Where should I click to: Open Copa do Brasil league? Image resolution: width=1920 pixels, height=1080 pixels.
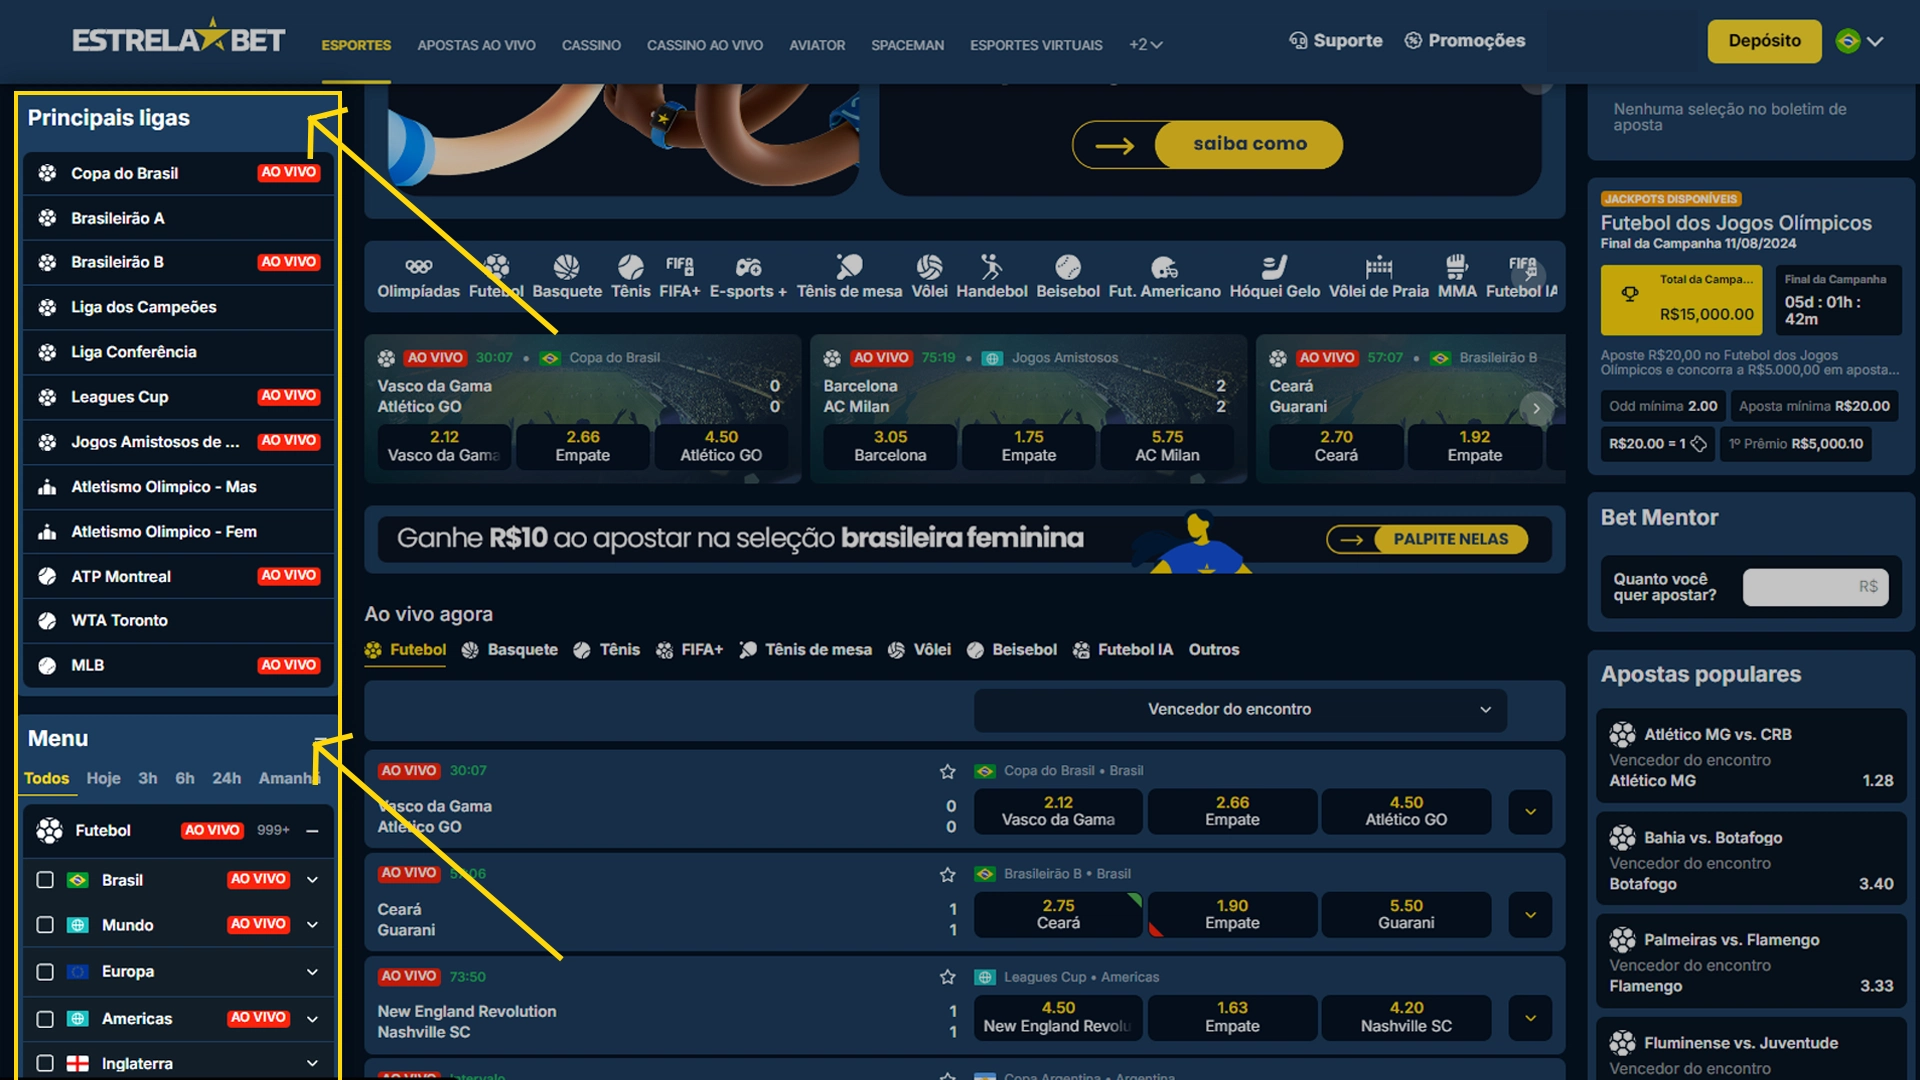(178, 173)
